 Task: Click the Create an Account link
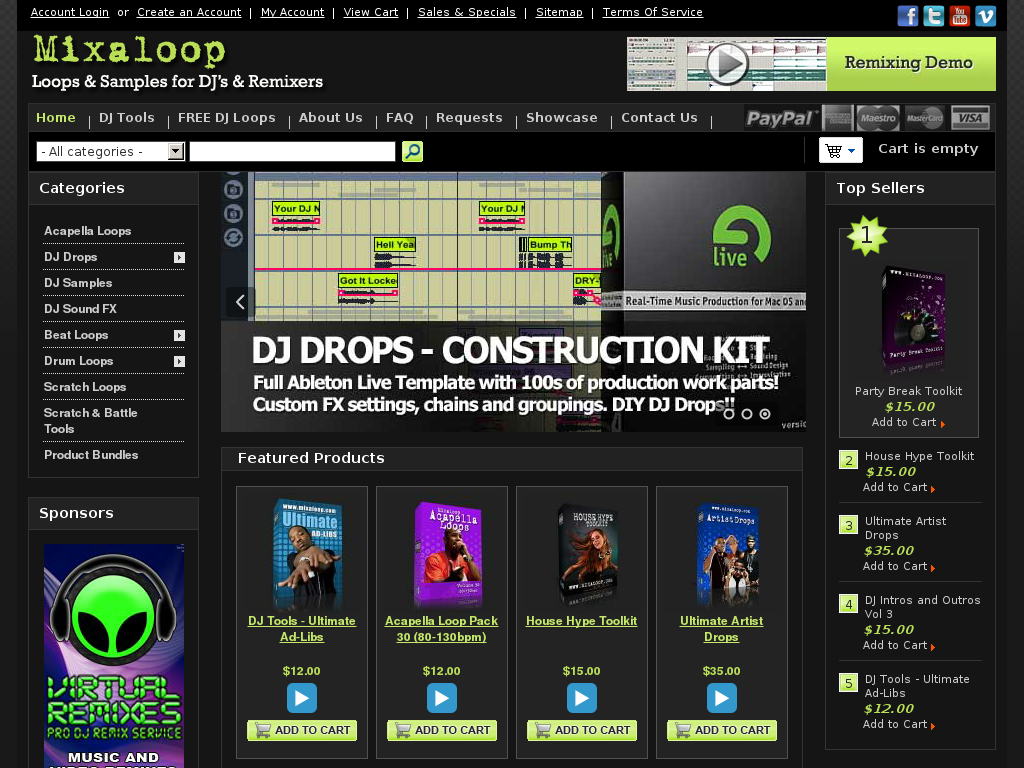[189, 12]
